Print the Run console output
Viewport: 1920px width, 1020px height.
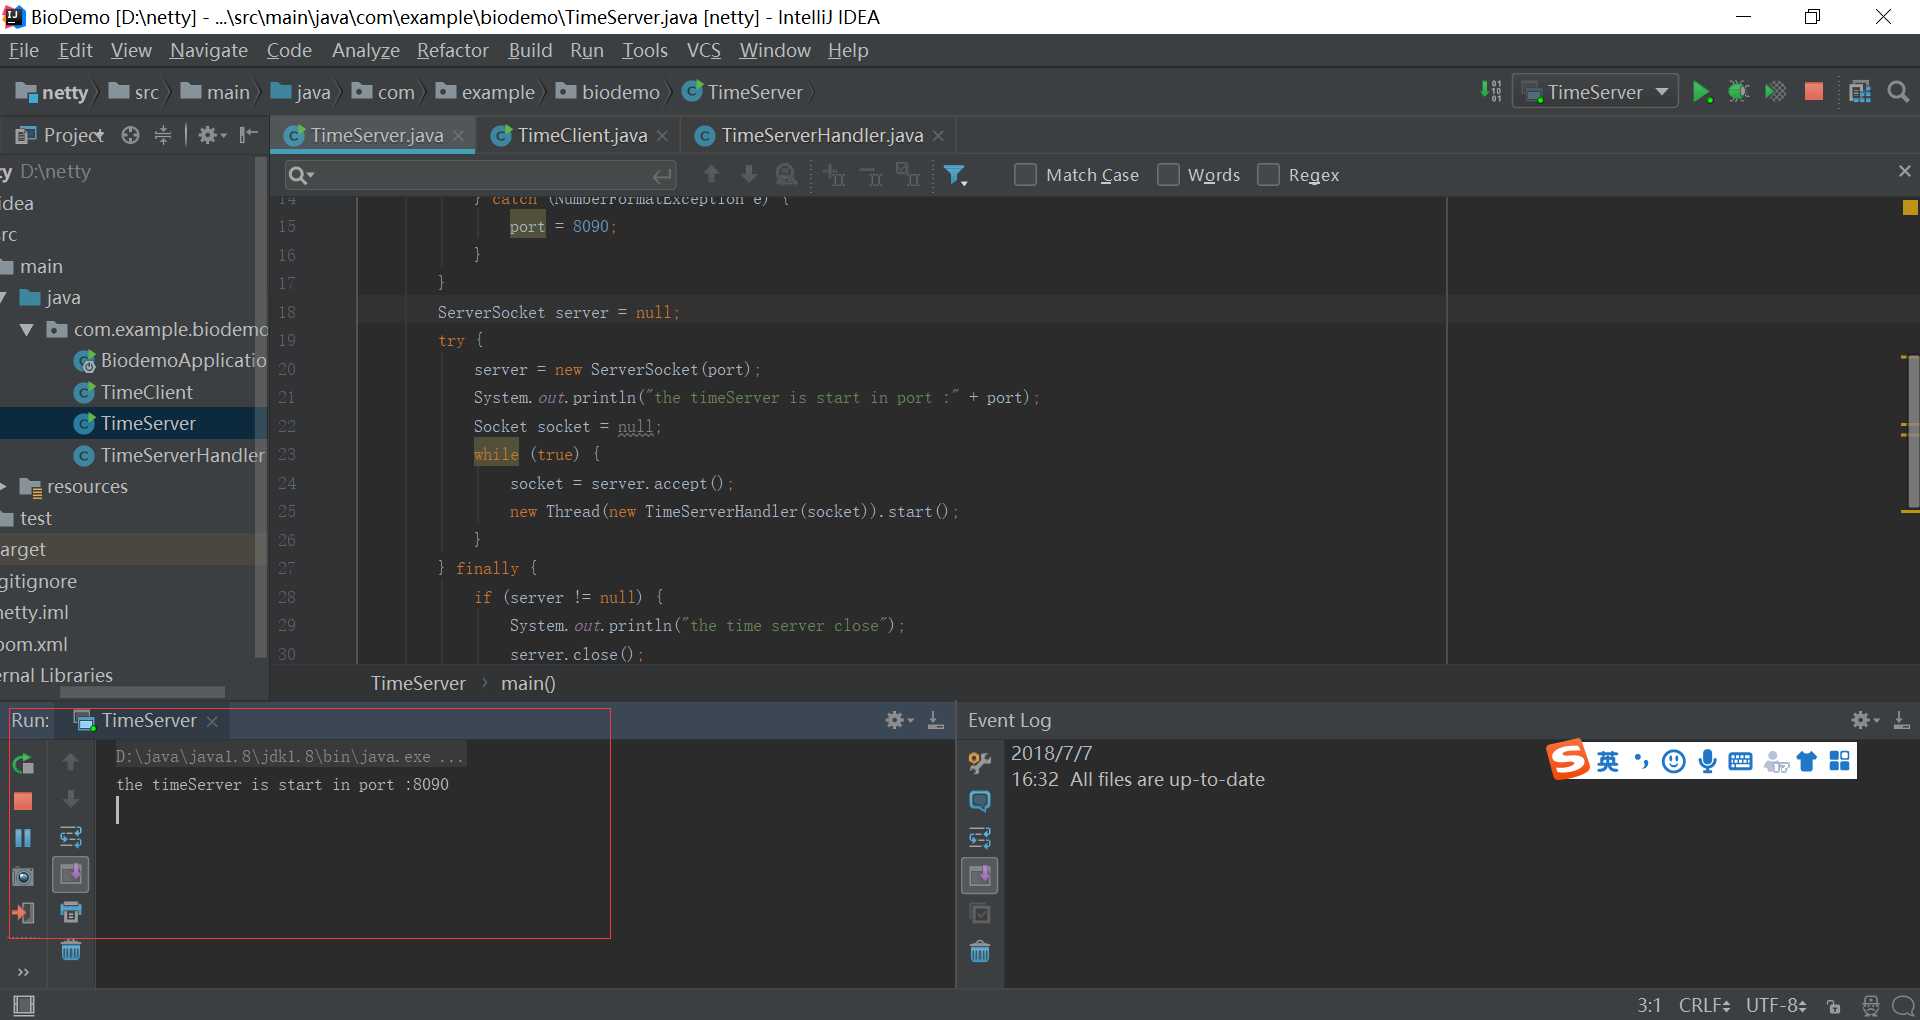click(71, 912)
